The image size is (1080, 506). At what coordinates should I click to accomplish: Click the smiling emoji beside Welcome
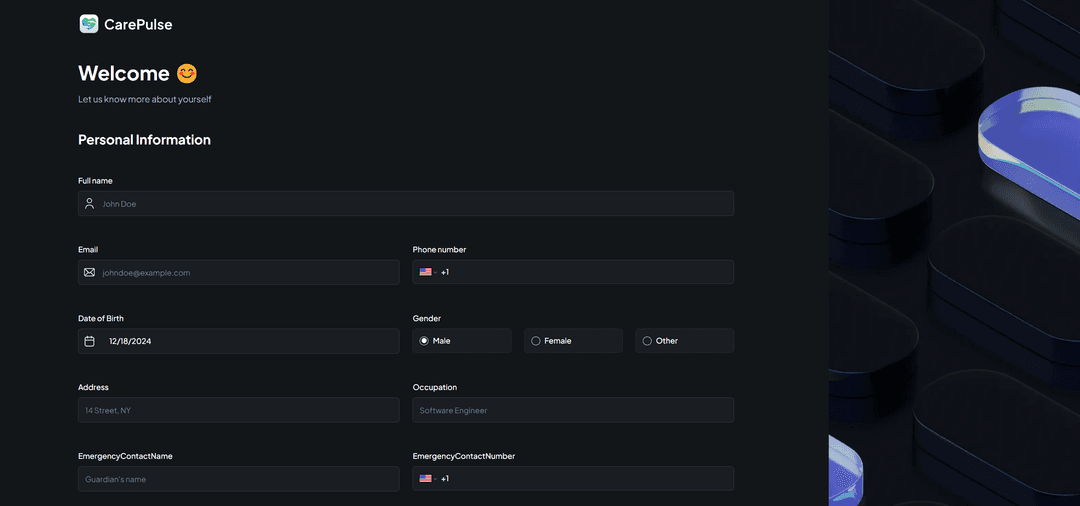click(x=187, y=73)
